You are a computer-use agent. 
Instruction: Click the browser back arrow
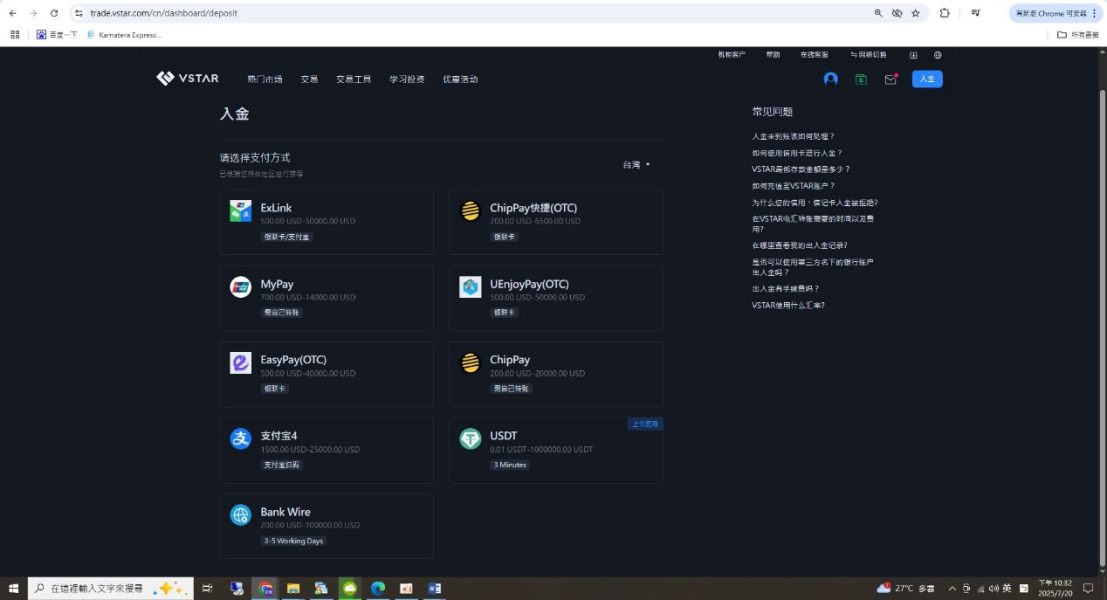click(13, 13)
